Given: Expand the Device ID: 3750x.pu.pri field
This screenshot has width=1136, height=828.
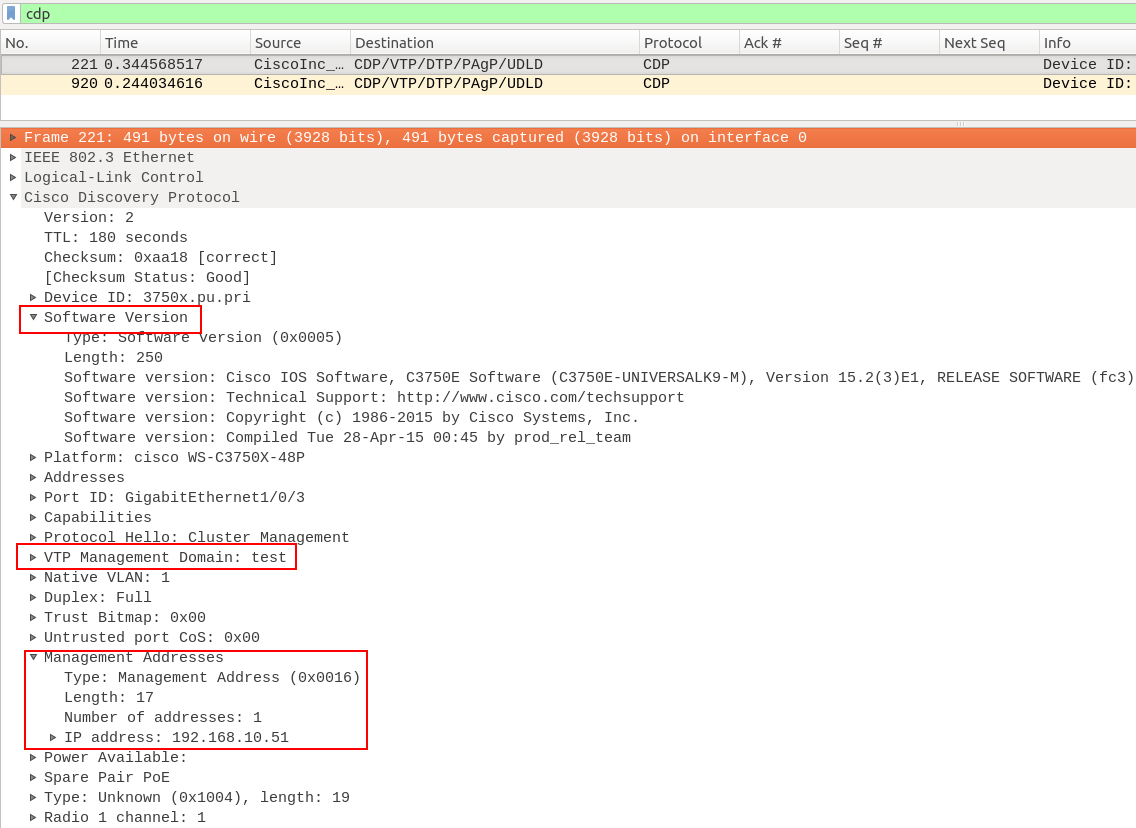Looking at the screenshot, I should click(x=33, y=297).
